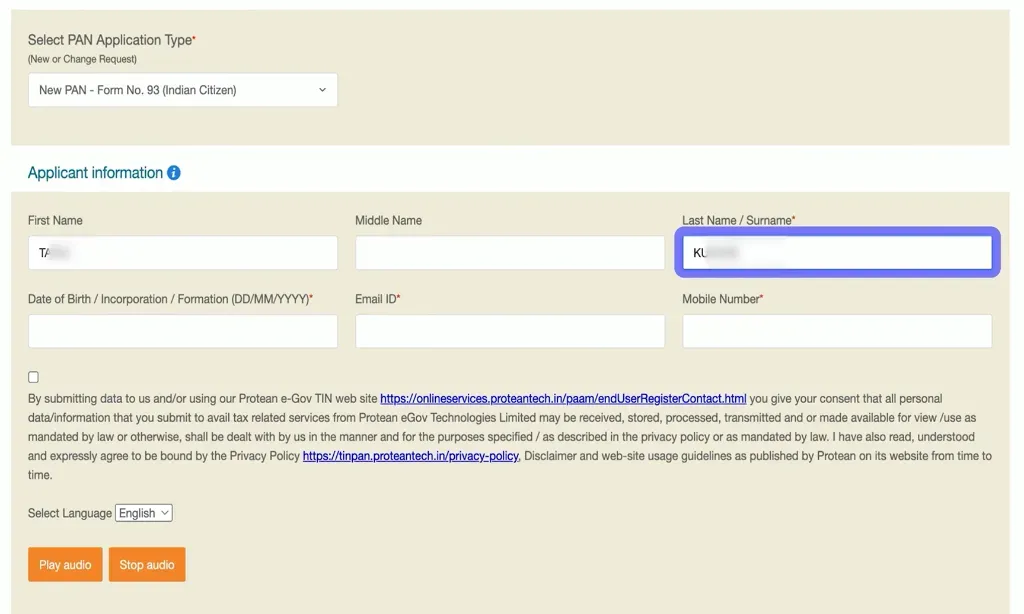The image size is (1024, 614).
Task: Click the 'Middle Name' label
Action: [389, 221]
